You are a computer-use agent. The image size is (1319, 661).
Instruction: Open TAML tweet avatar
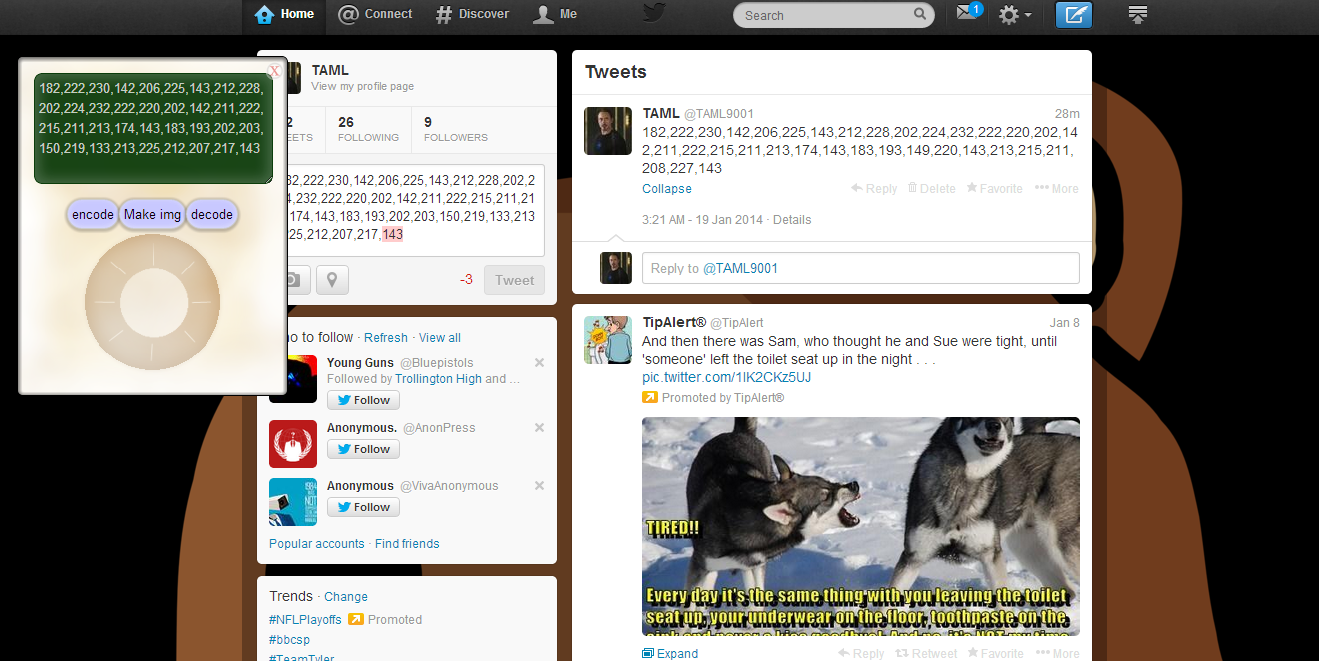pyautogui.click(x=608, y=131)
